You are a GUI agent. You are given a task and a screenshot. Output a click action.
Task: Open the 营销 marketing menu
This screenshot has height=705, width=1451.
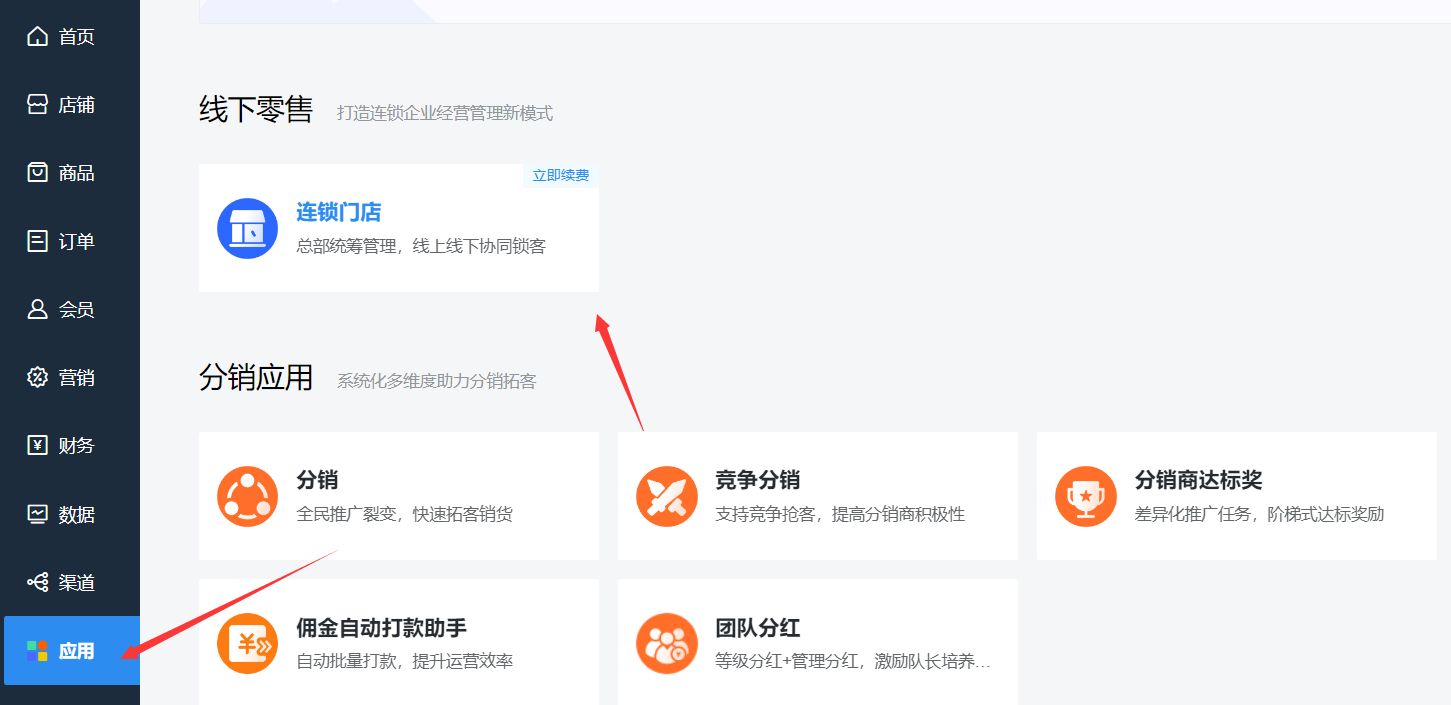coord(75,378)
